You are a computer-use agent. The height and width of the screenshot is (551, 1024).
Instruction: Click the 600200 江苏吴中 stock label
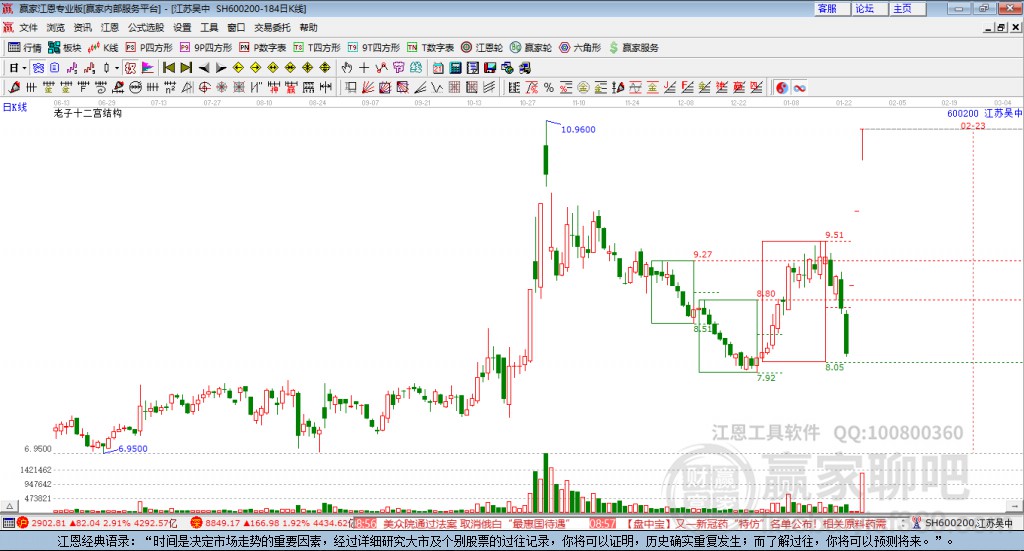(x=984, y=114)
